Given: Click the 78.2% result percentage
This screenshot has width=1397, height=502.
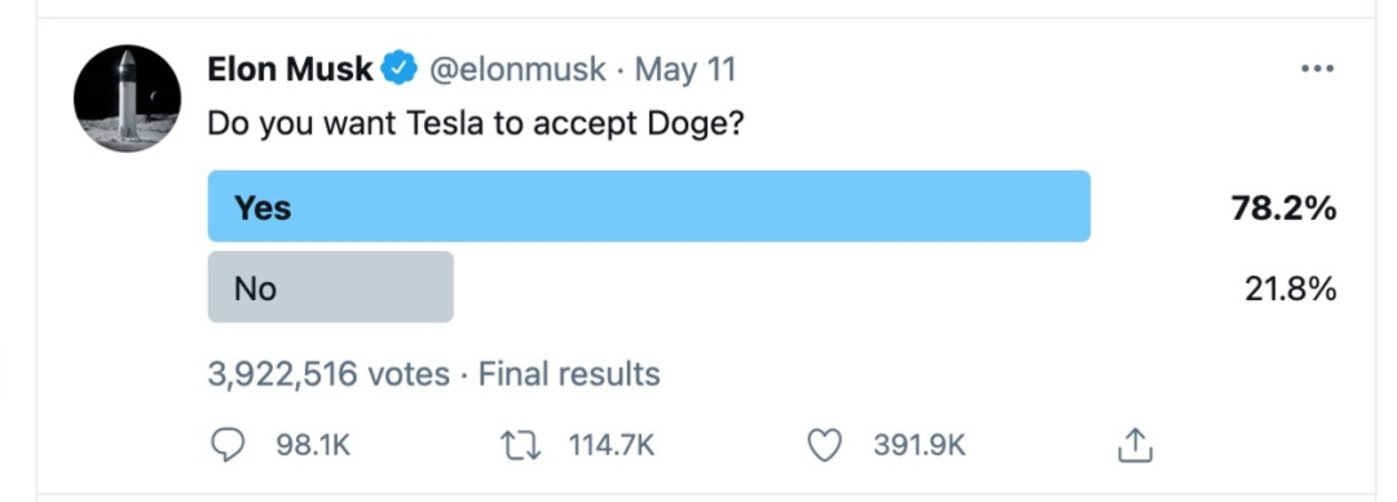Looking at the screenshot, I should 1283,208.
